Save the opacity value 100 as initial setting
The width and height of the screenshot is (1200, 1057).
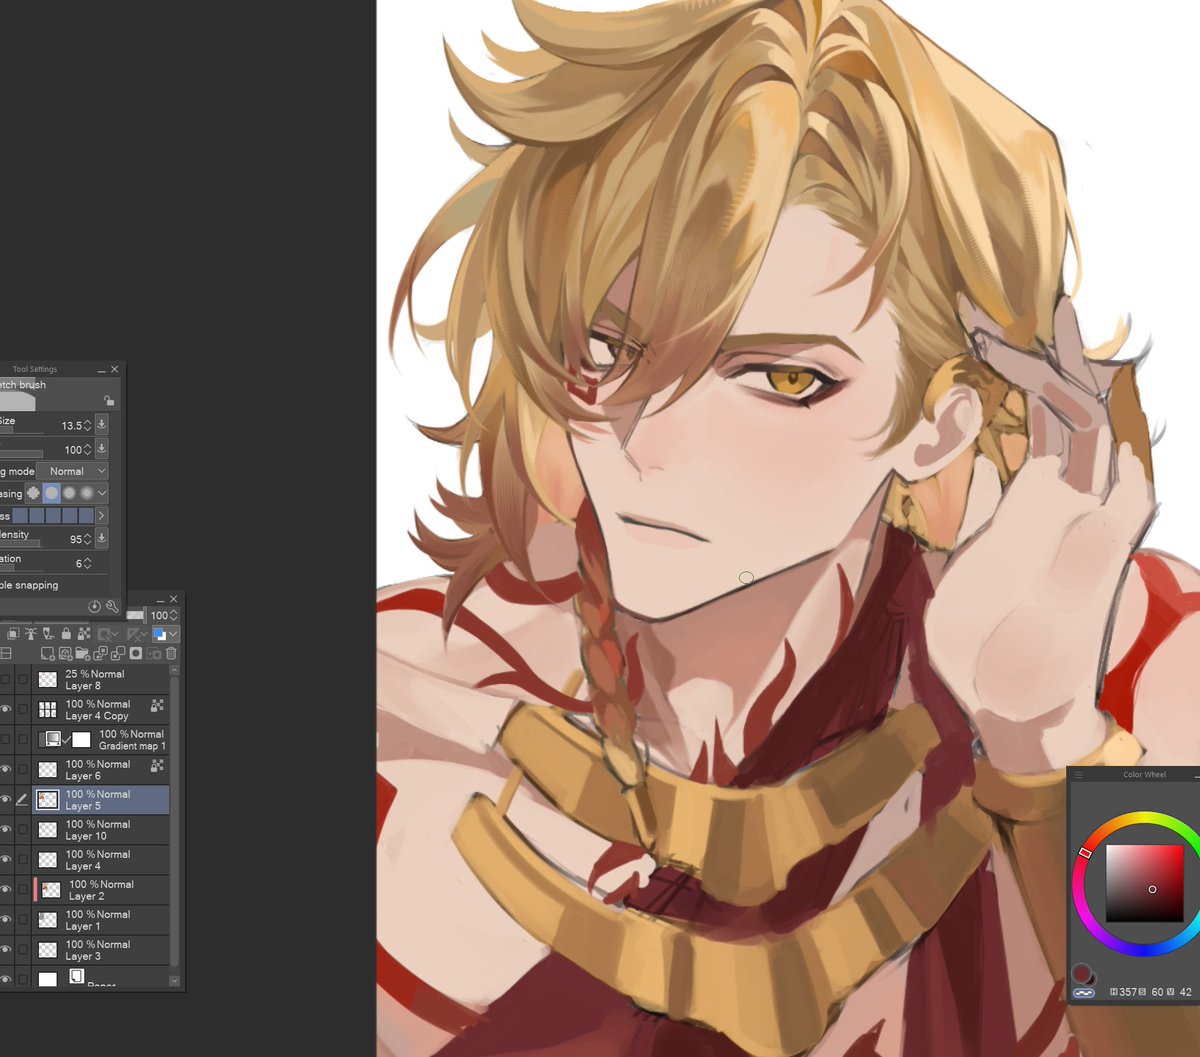102,449
